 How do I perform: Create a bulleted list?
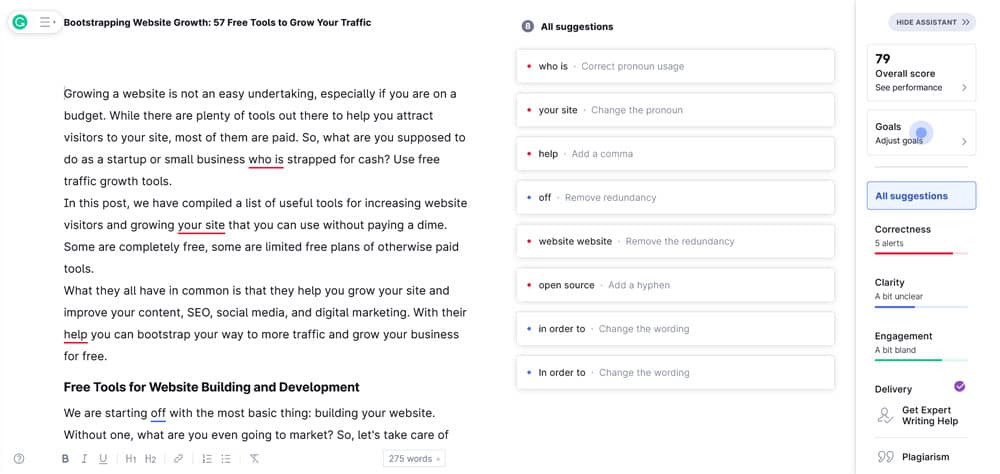pos(226,459)
